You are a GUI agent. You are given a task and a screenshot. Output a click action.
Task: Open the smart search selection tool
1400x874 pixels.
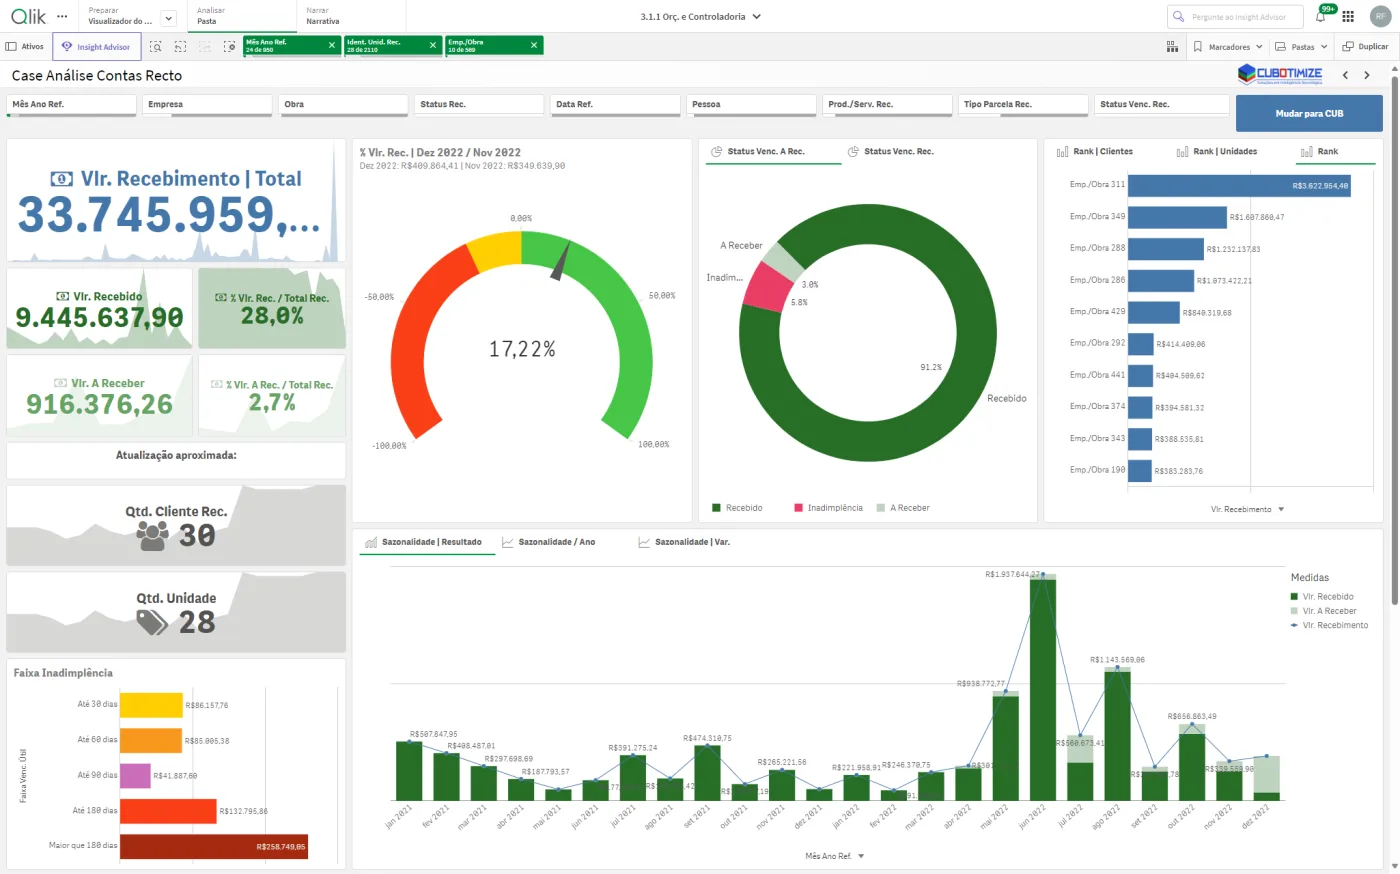(x=156, y=47)
